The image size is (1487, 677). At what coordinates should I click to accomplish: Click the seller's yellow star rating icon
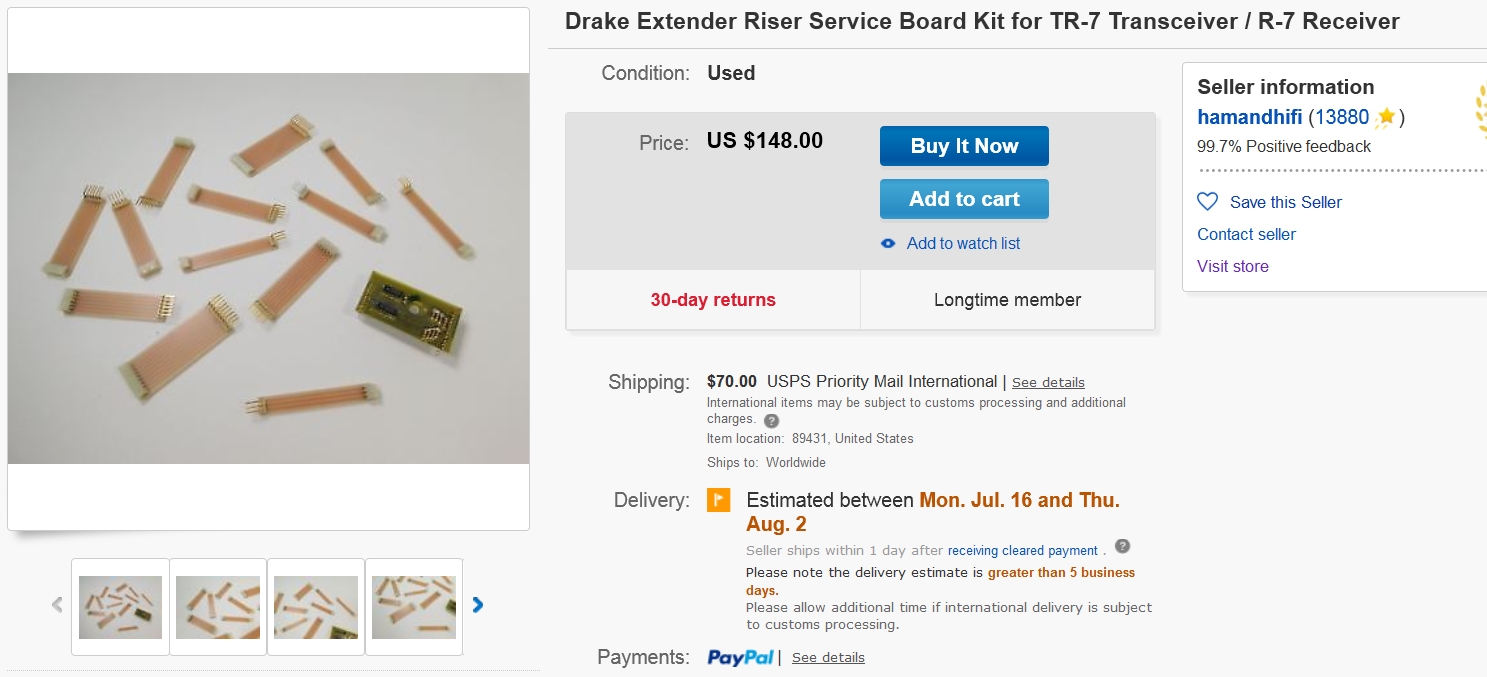coord(1385,118)
